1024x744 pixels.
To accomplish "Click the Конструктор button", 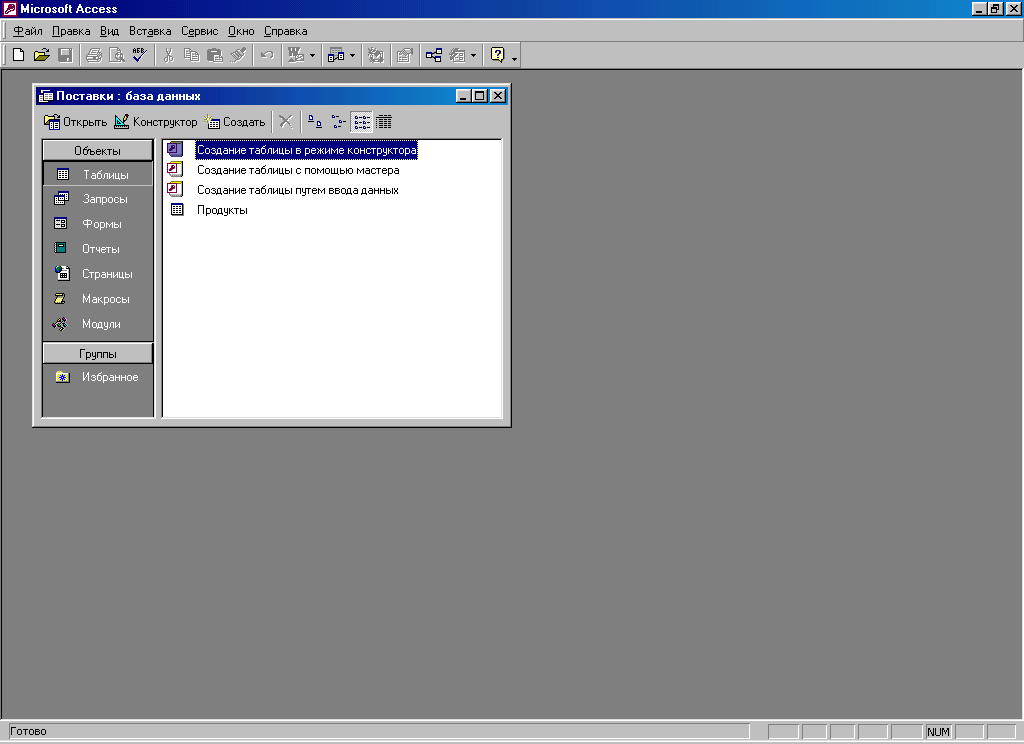I will [155, 122].
